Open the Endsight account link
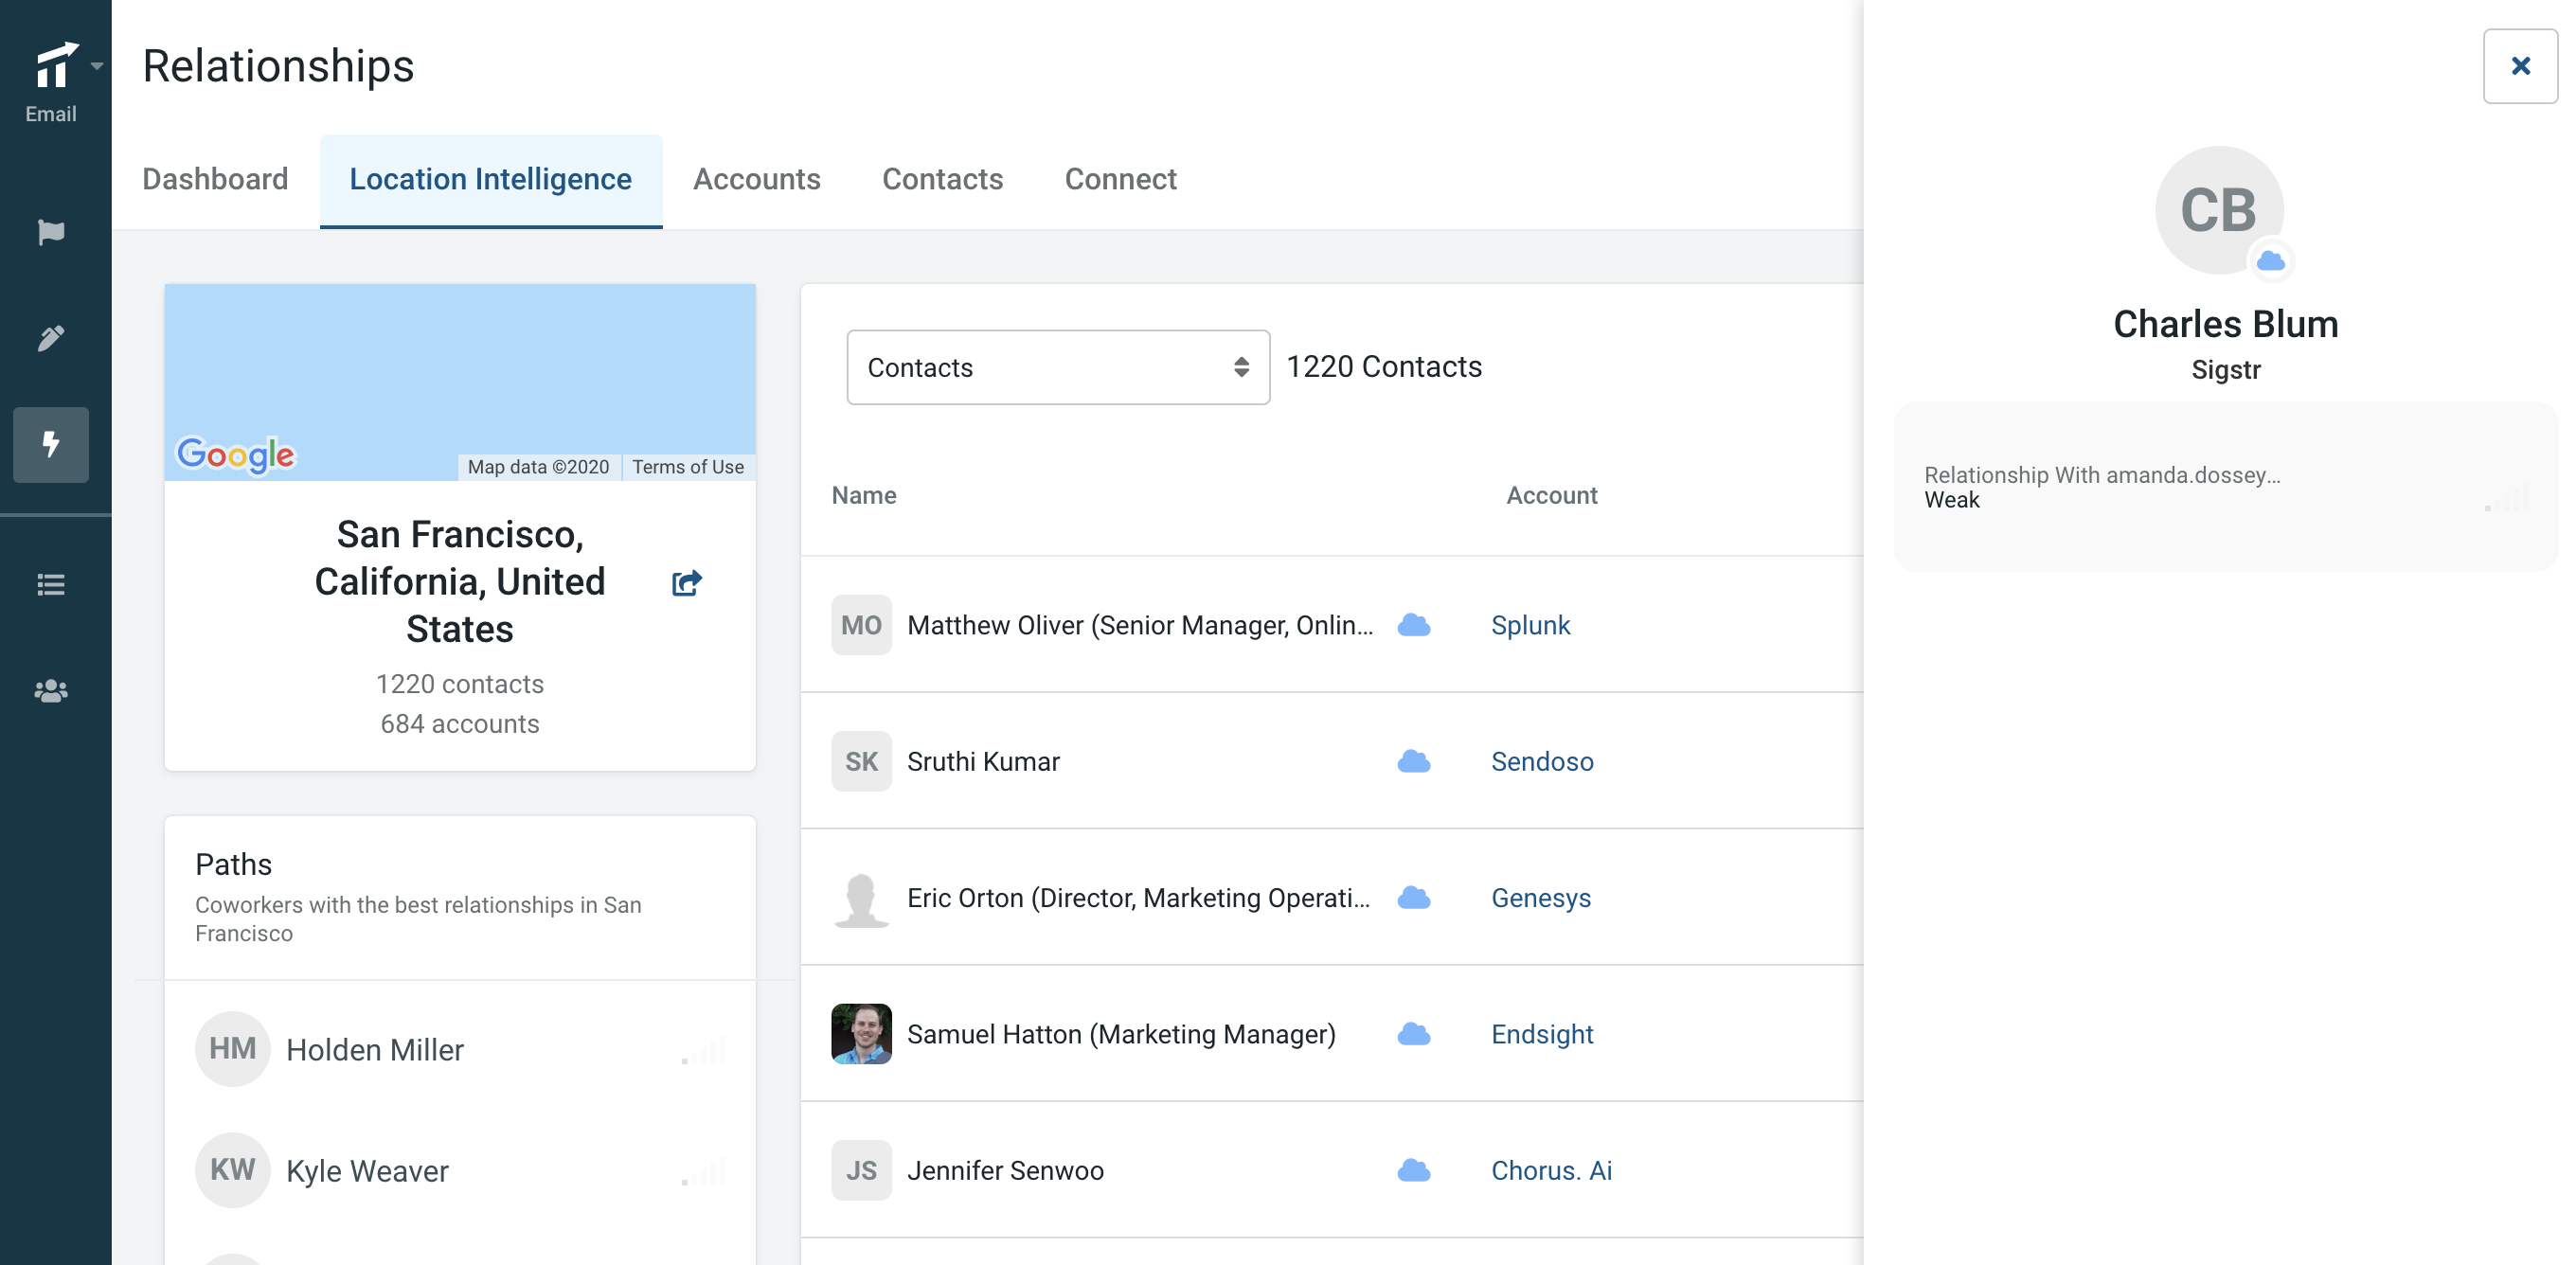Viewport: 2576px width, 1265px height. coord(1542,1033)
